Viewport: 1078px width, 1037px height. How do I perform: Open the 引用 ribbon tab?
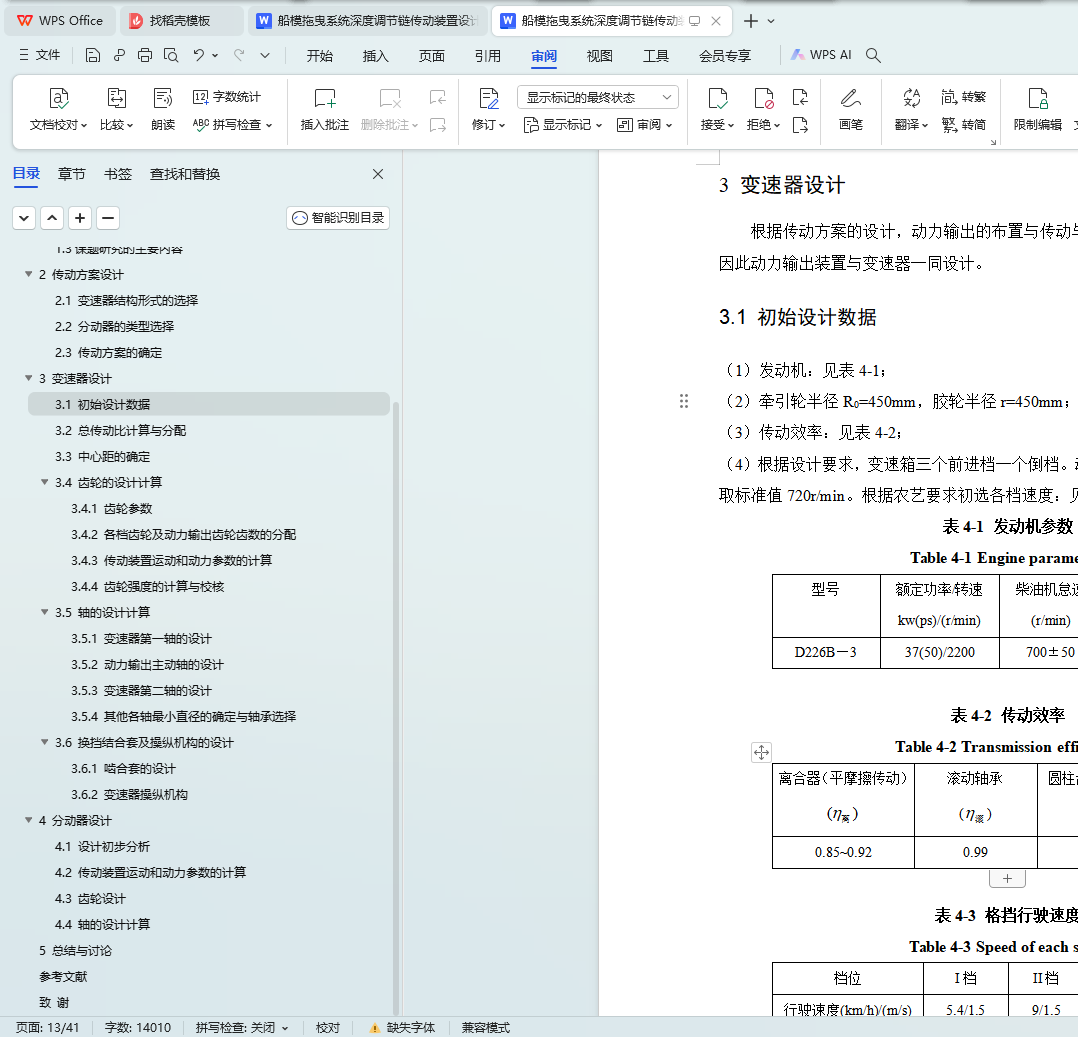(x=487, y=56)
